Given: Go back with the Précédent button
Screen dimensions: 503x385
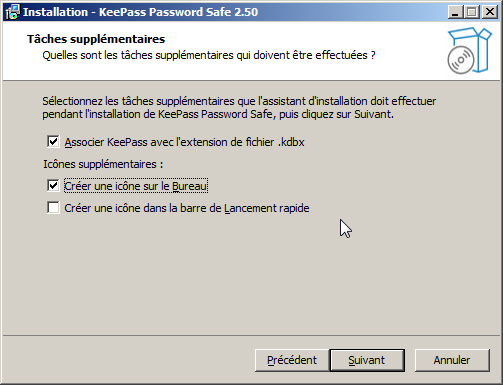Looking at the screenshot, I should point(292,360).
